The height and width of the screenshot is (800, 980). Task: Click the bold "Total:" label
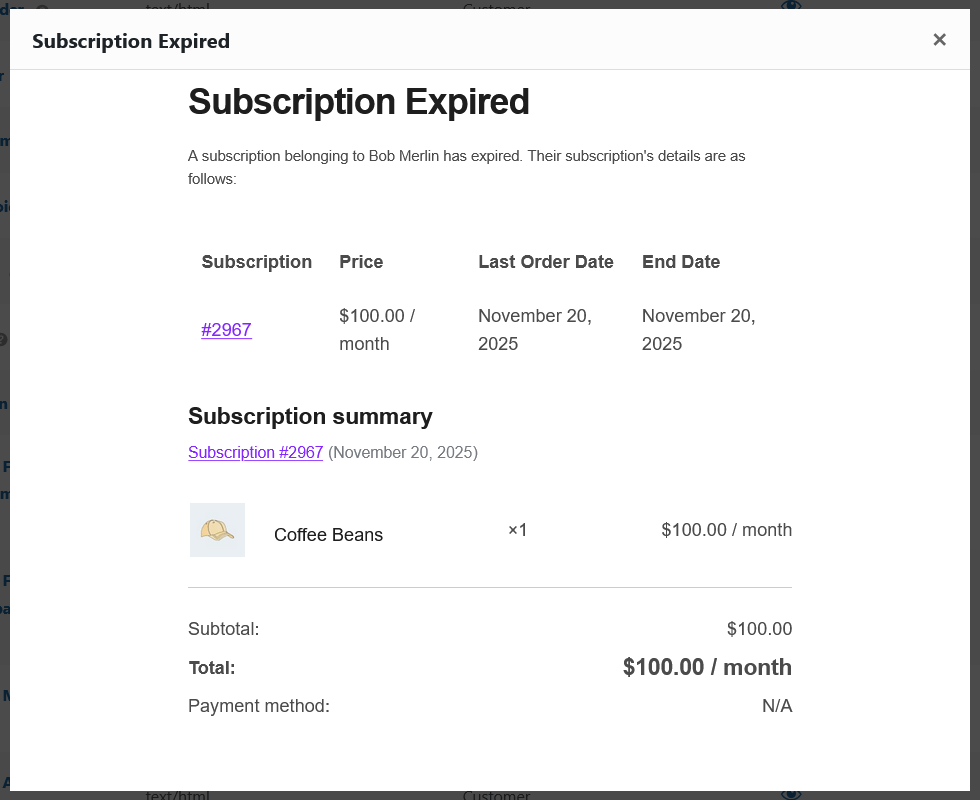[x=211, y=668]
